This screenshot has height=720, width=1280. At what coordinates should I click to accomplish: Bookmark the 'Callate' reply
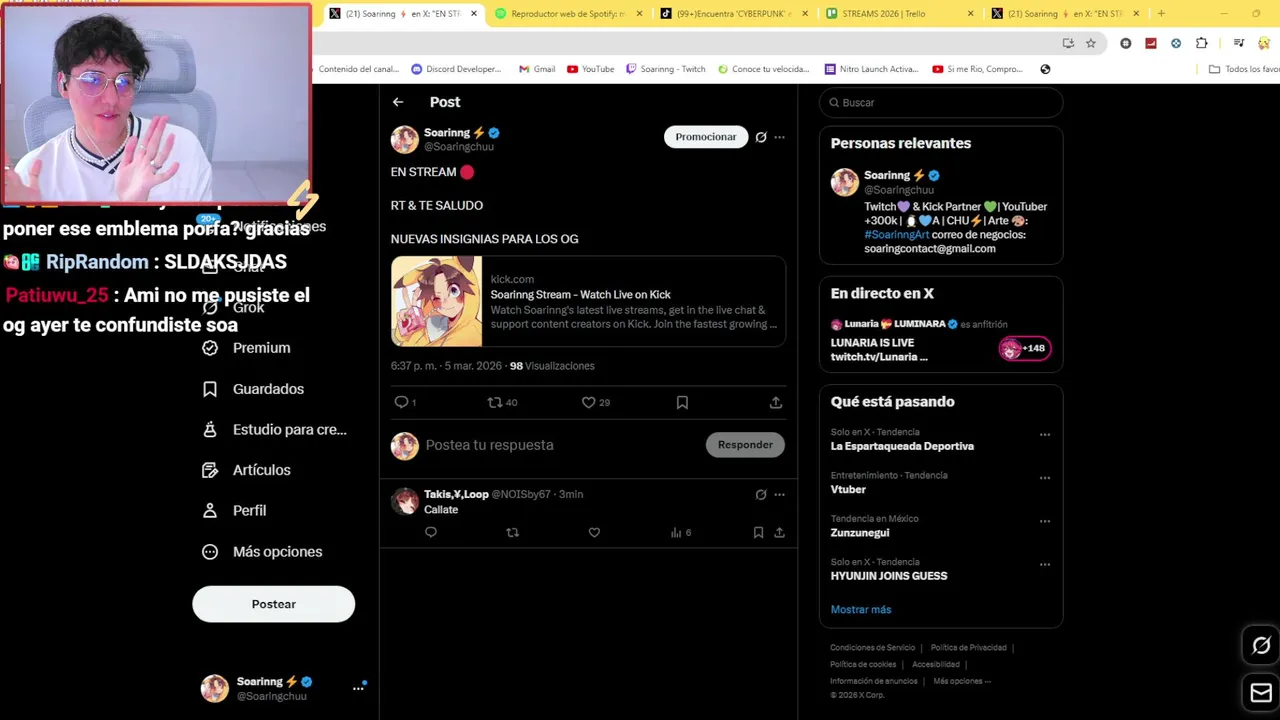[758, 533]
